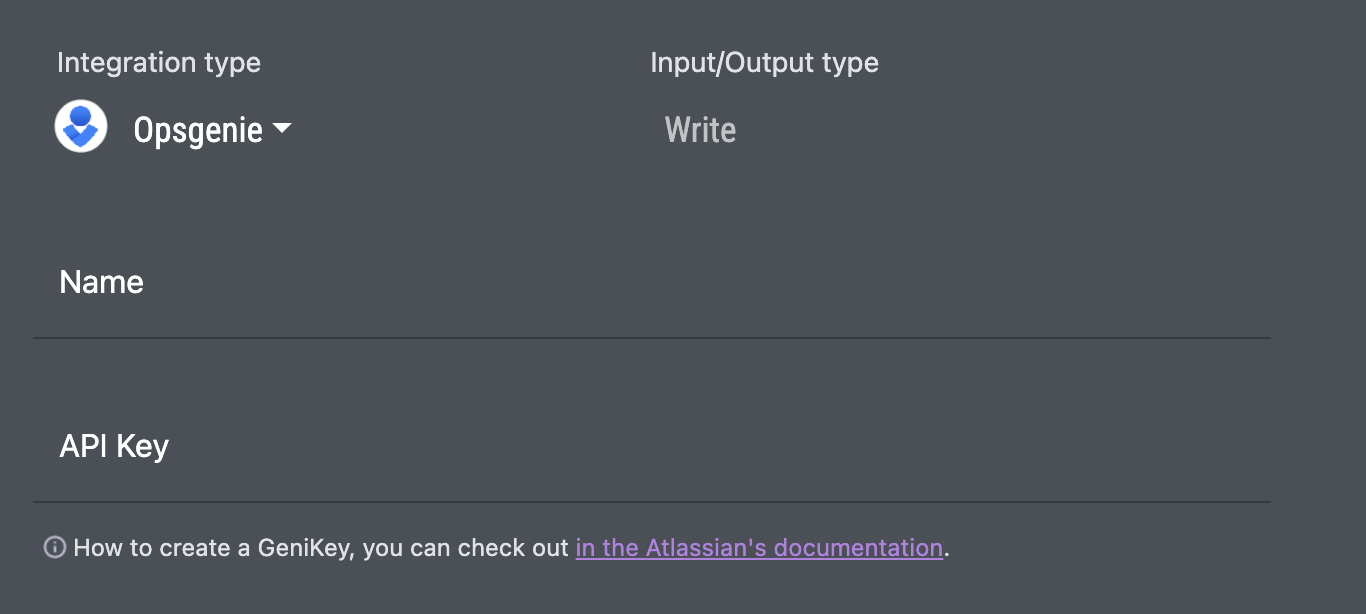This screenshot has width=1366, height=614.
Task: Click the info icon beside GeniKey hint
Action: click(55, 548)
